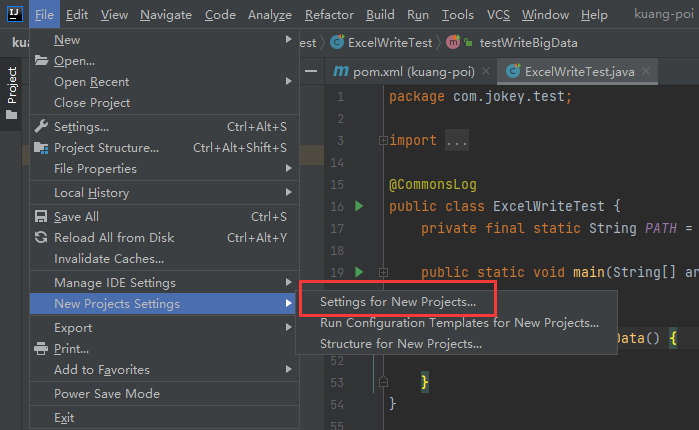Click the Settings wrench icon
This screenshot has height=430, width=699.
[41, 126]
